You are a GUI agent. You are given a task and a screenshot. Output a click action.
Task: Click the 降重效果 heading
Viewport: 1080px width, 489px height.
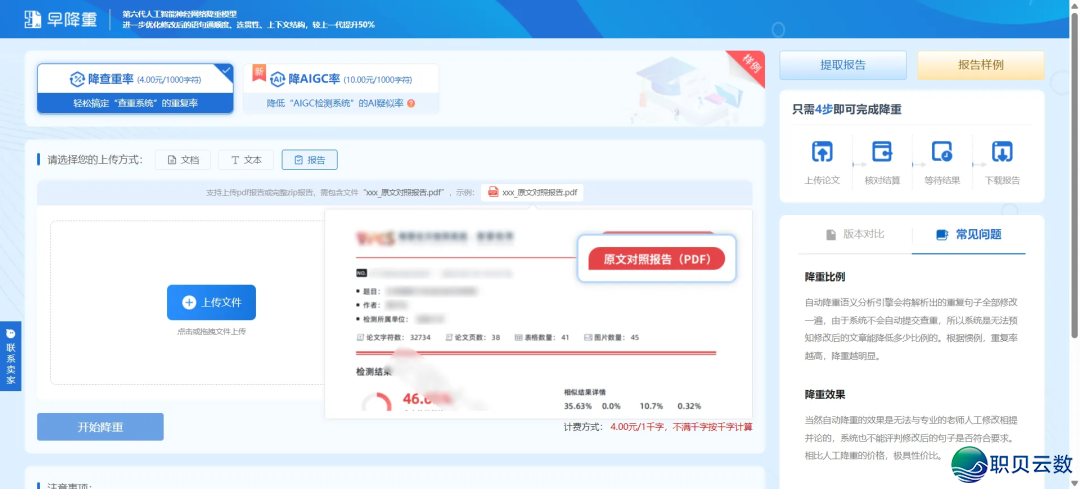[824, 395]
